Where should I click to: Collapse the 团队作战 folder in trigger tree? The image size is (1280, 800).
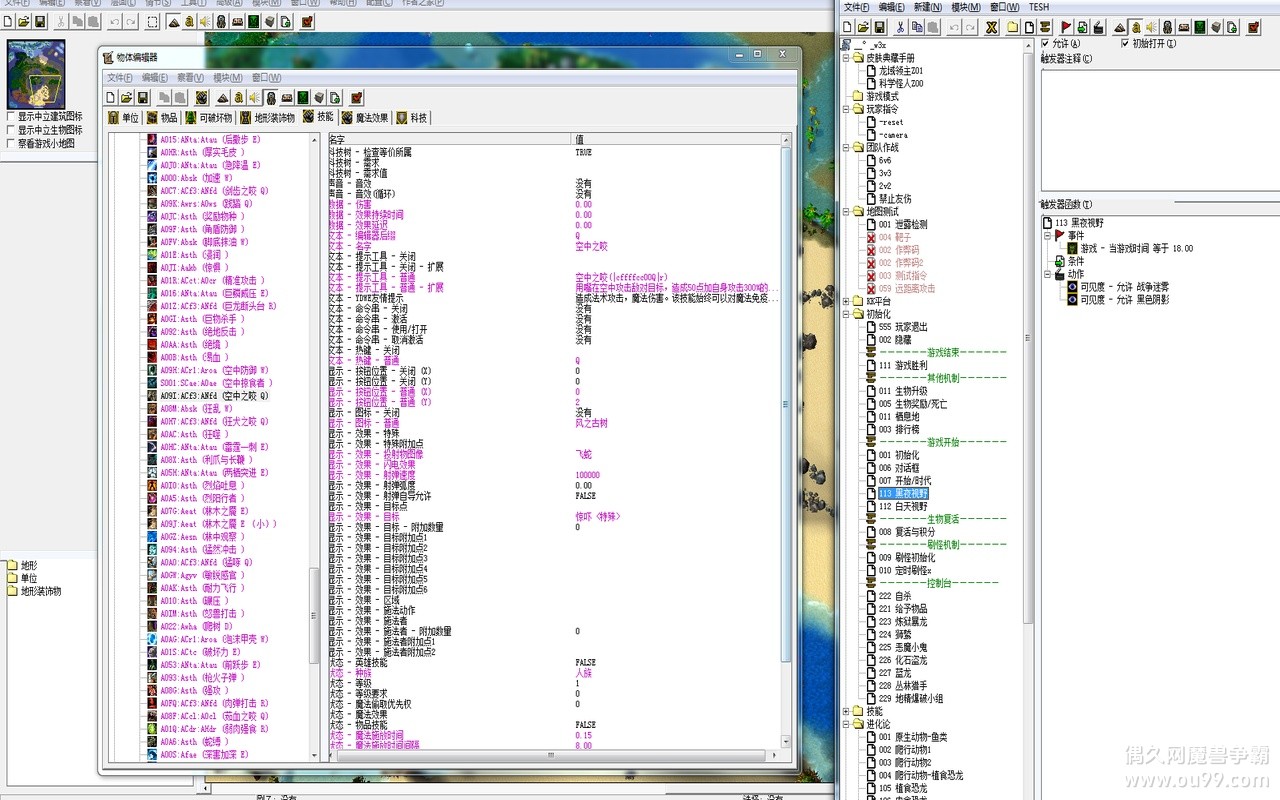[846, 147]
